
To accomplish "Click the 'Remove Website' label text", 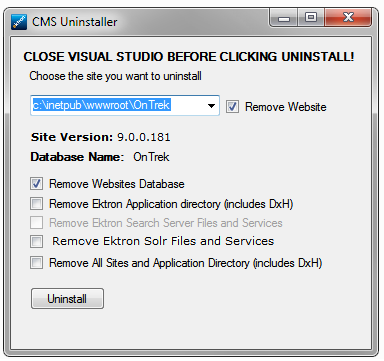I will [286, 107].
